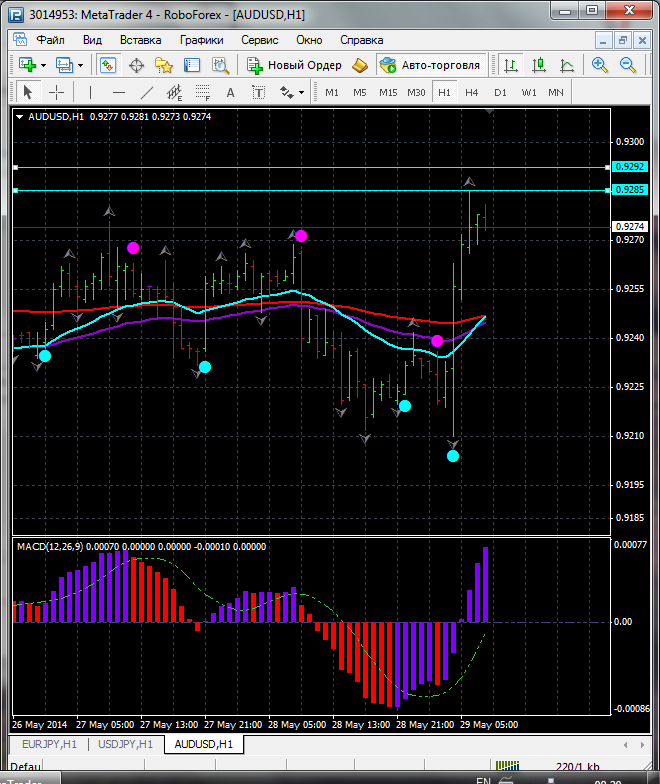Click the New Chart icon
The image size is (660, 784).
[x=26, y=65]
